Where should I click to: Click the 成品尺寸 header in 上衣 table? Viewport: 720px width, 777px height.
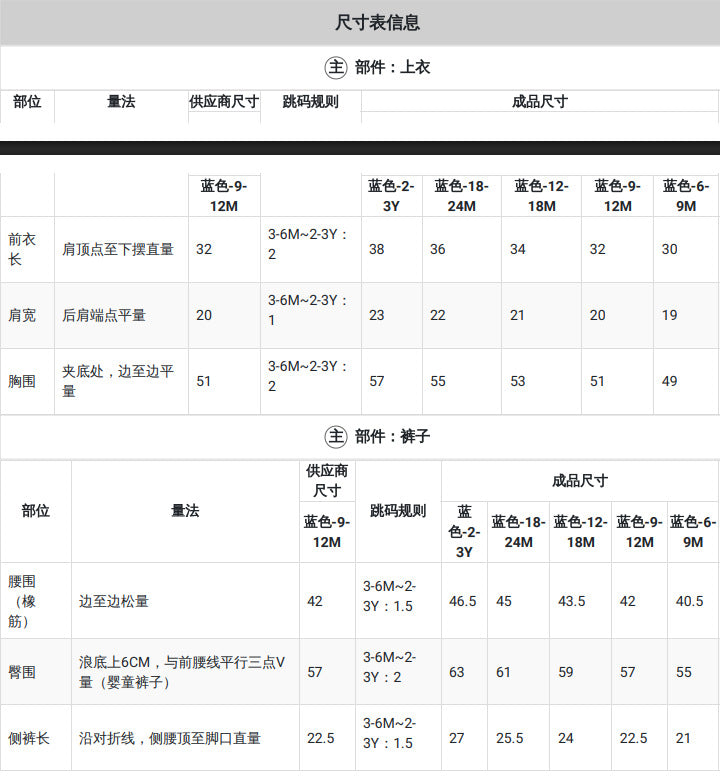point(540,102)
